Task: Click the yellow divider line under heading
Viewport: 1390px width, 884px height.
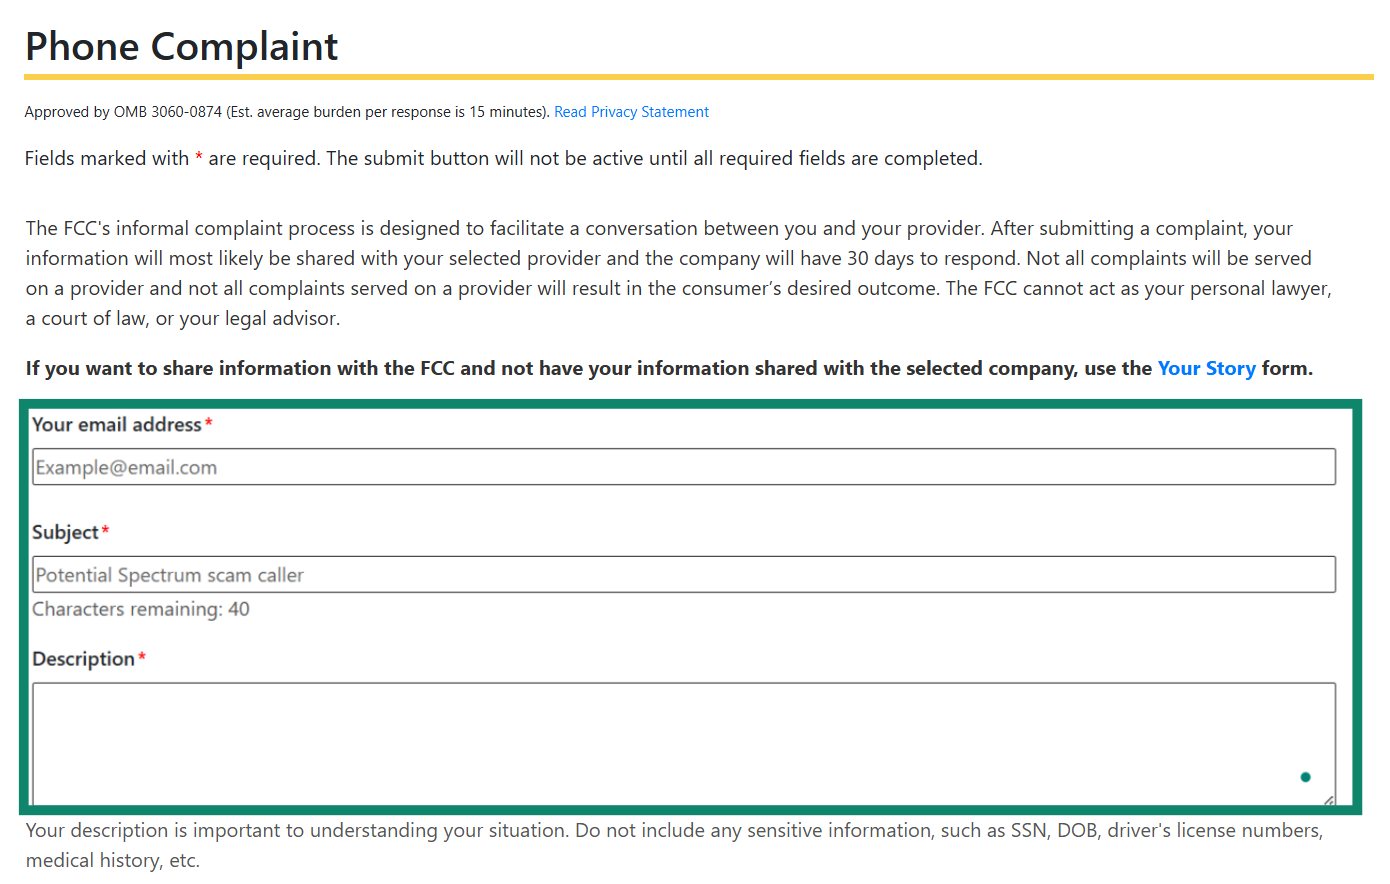Action: [698, 76]
